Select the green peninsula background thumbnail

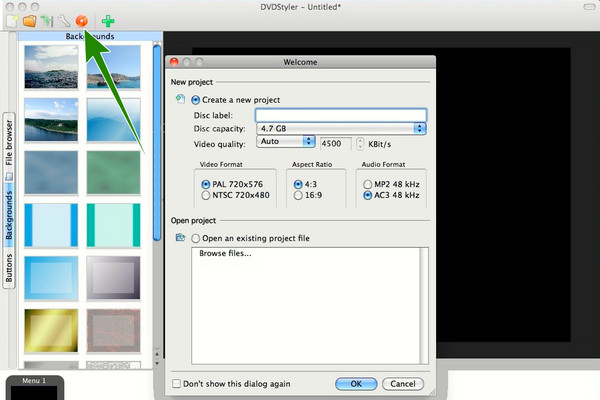(x=51, y=120)
